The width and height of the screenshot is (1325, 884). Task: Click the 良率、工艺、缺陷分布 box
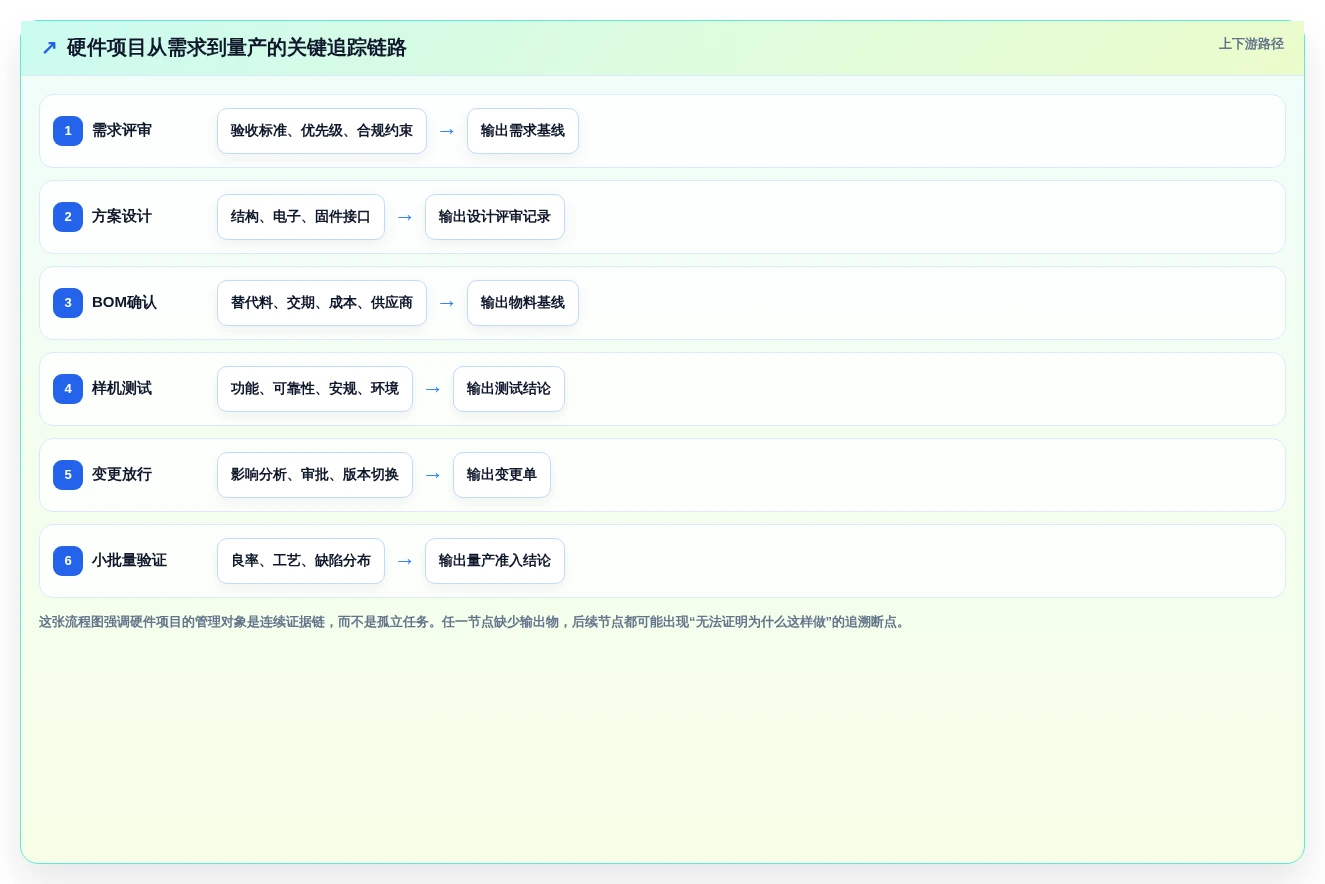(301, 561)
